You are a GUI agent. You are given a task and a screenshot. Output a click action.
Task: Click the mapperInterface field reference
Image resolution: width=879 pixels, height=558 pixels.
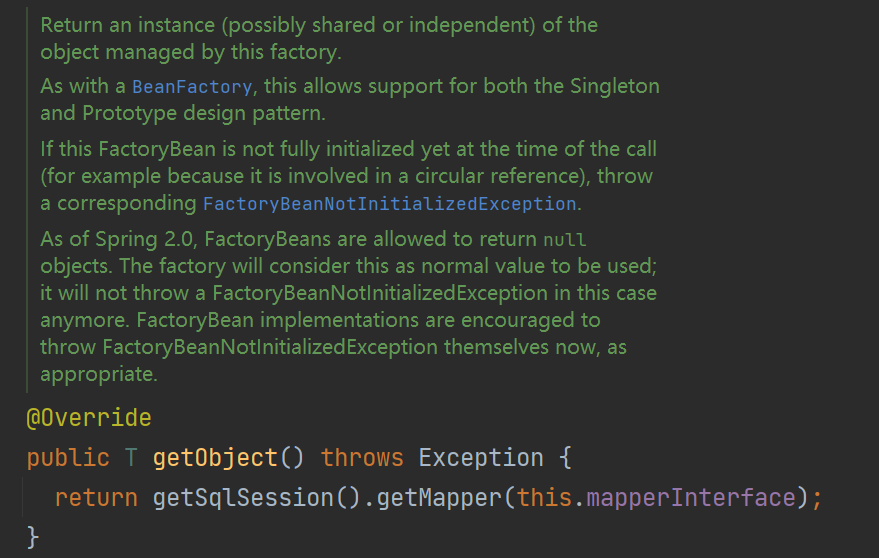tap(689, 497)
